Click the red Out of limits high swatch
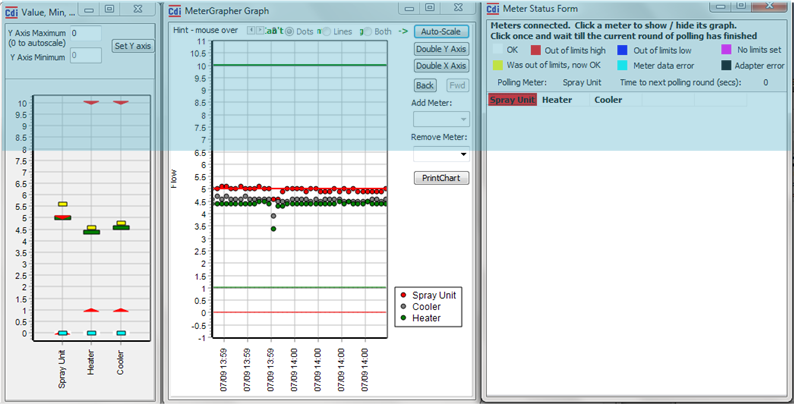This screenshot has height=404, width=795. click(536, 50)
